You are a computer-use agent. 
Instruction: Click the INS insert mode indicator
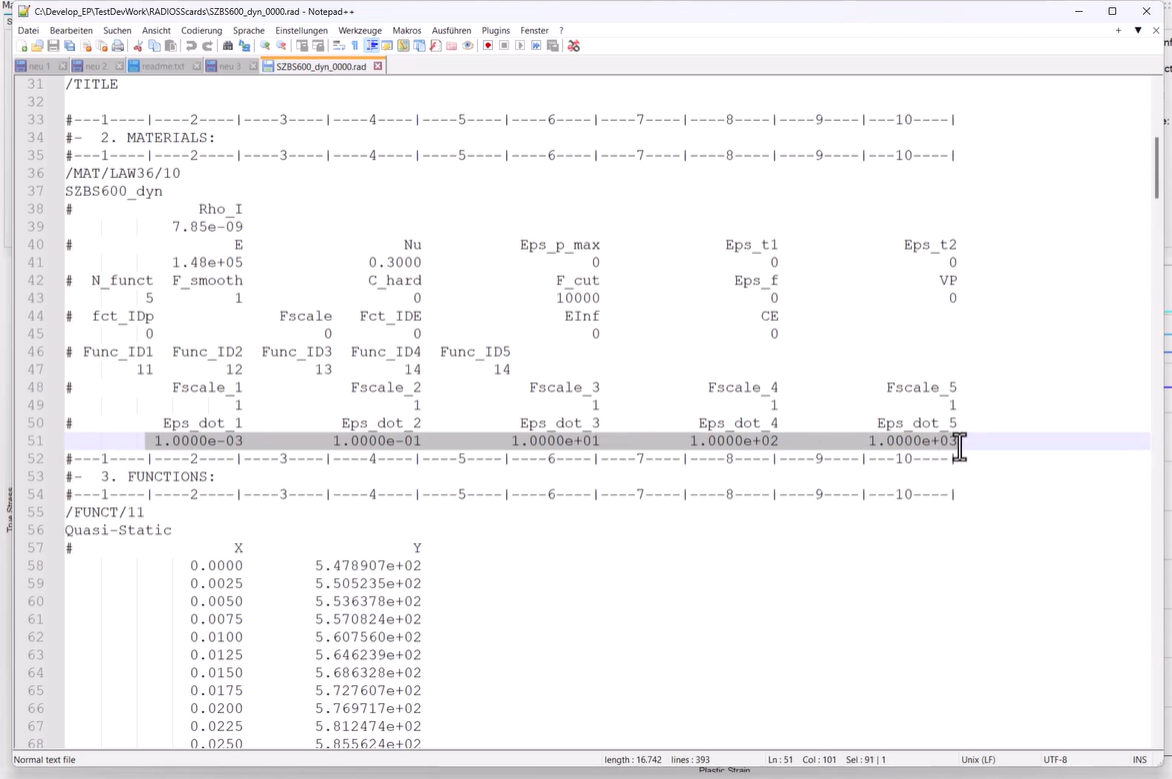point(1139,760)
